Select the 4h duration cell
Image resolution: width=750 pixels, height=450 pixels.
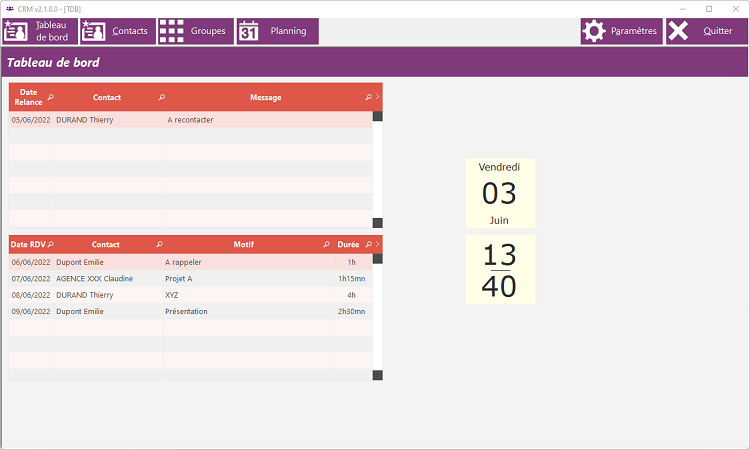coord(352,295)
